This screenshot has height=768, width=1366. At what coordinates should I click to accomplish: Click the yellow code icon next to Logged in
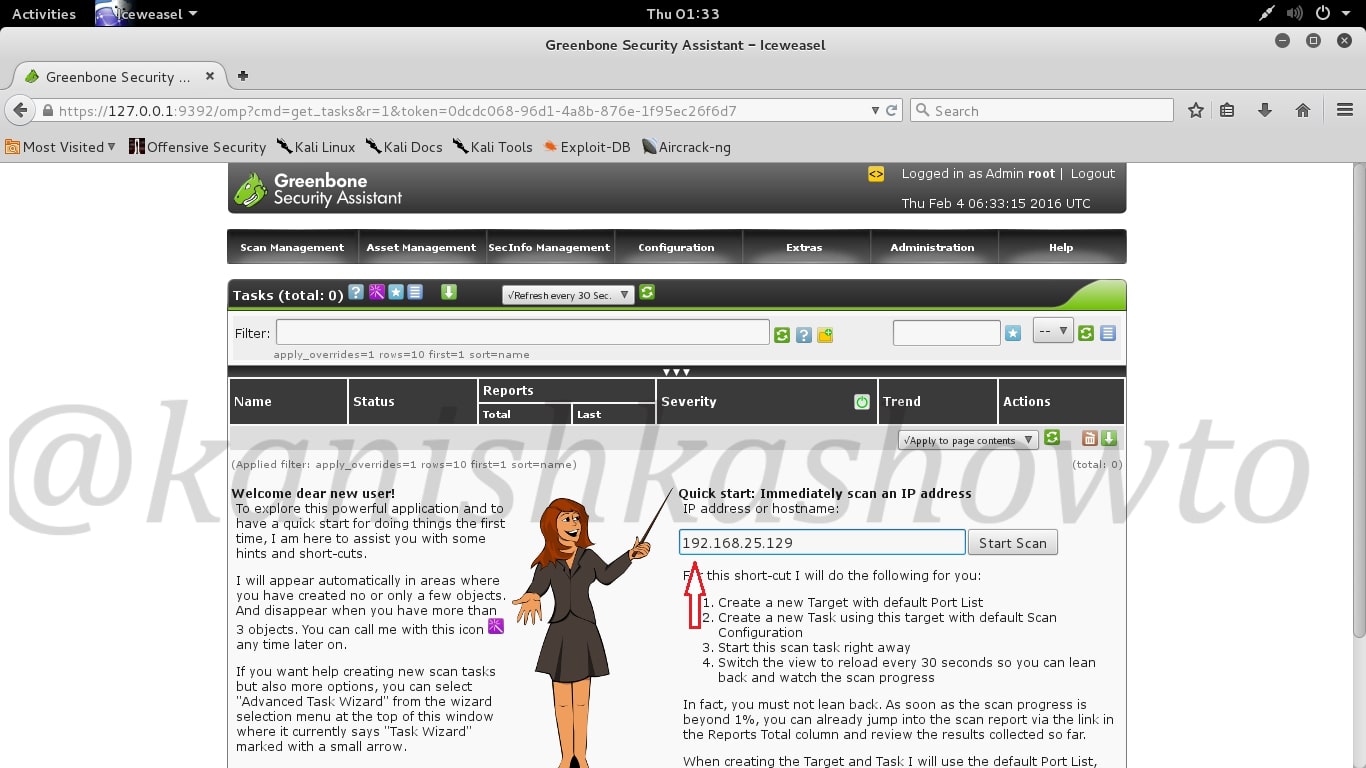point(876,174)
